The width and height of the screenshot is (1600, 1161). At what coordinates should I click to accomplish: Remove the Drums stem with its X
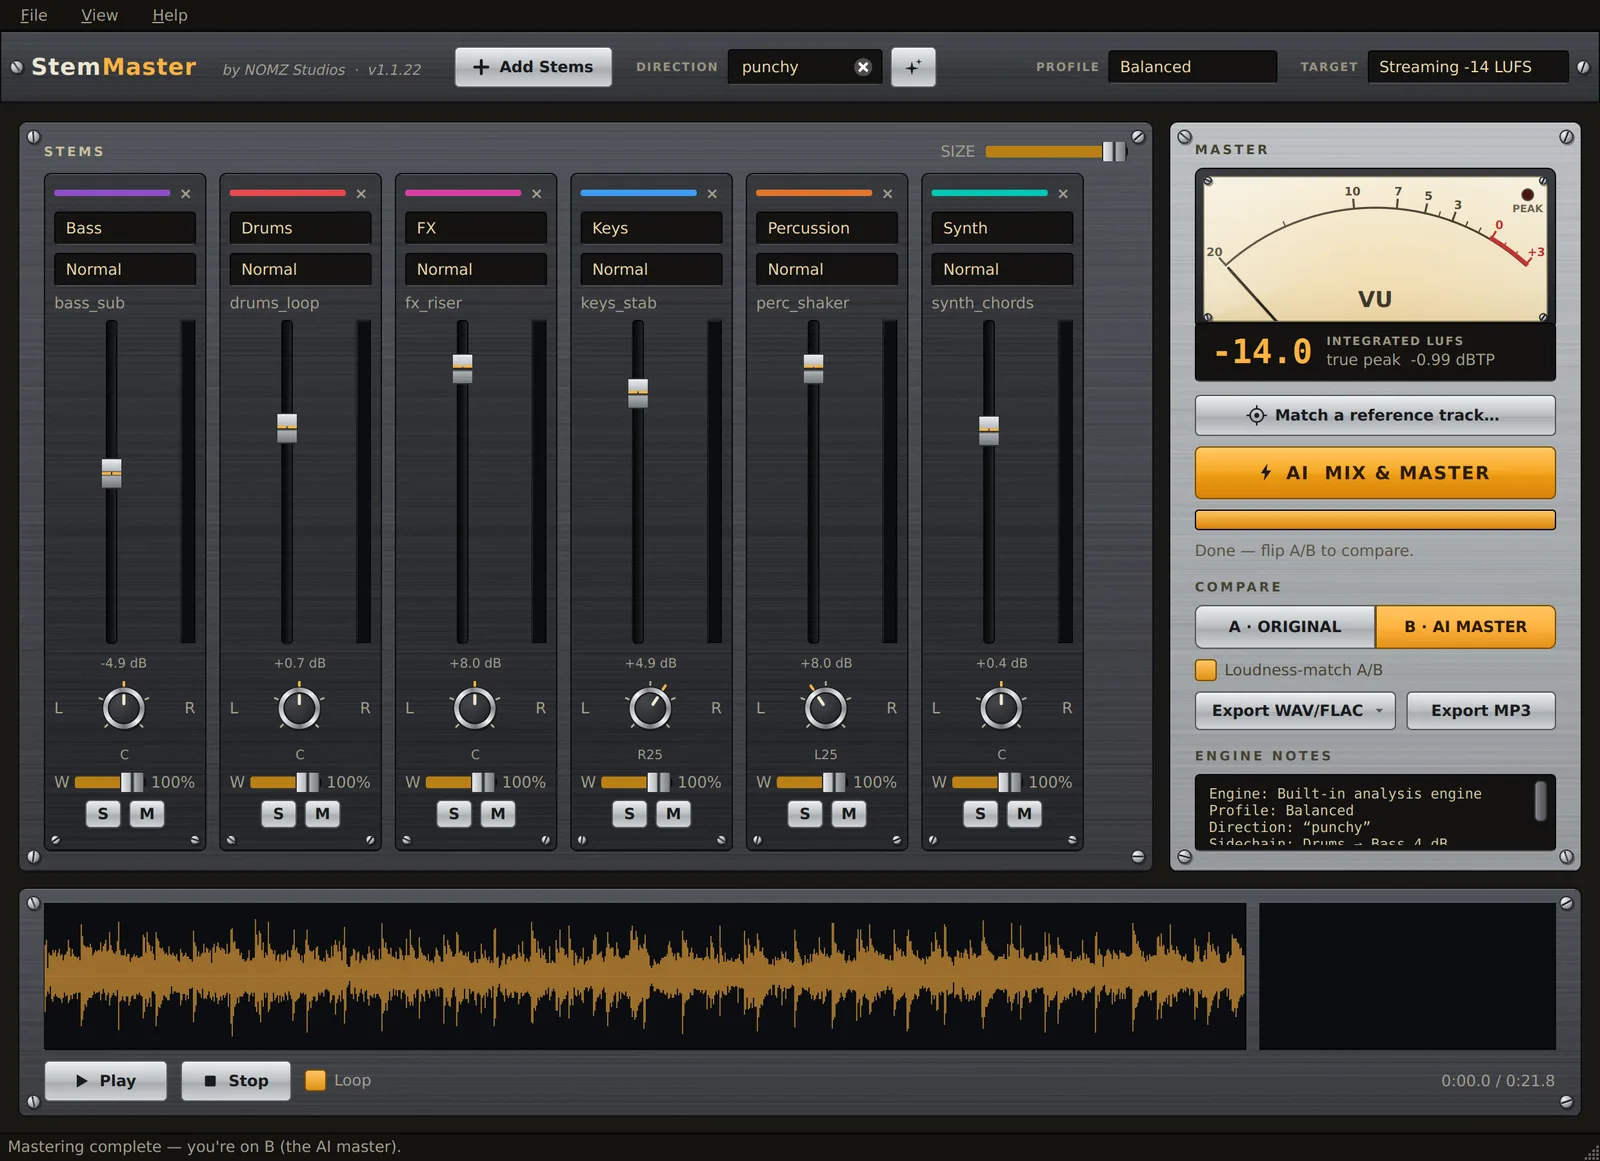click(361, 194)
